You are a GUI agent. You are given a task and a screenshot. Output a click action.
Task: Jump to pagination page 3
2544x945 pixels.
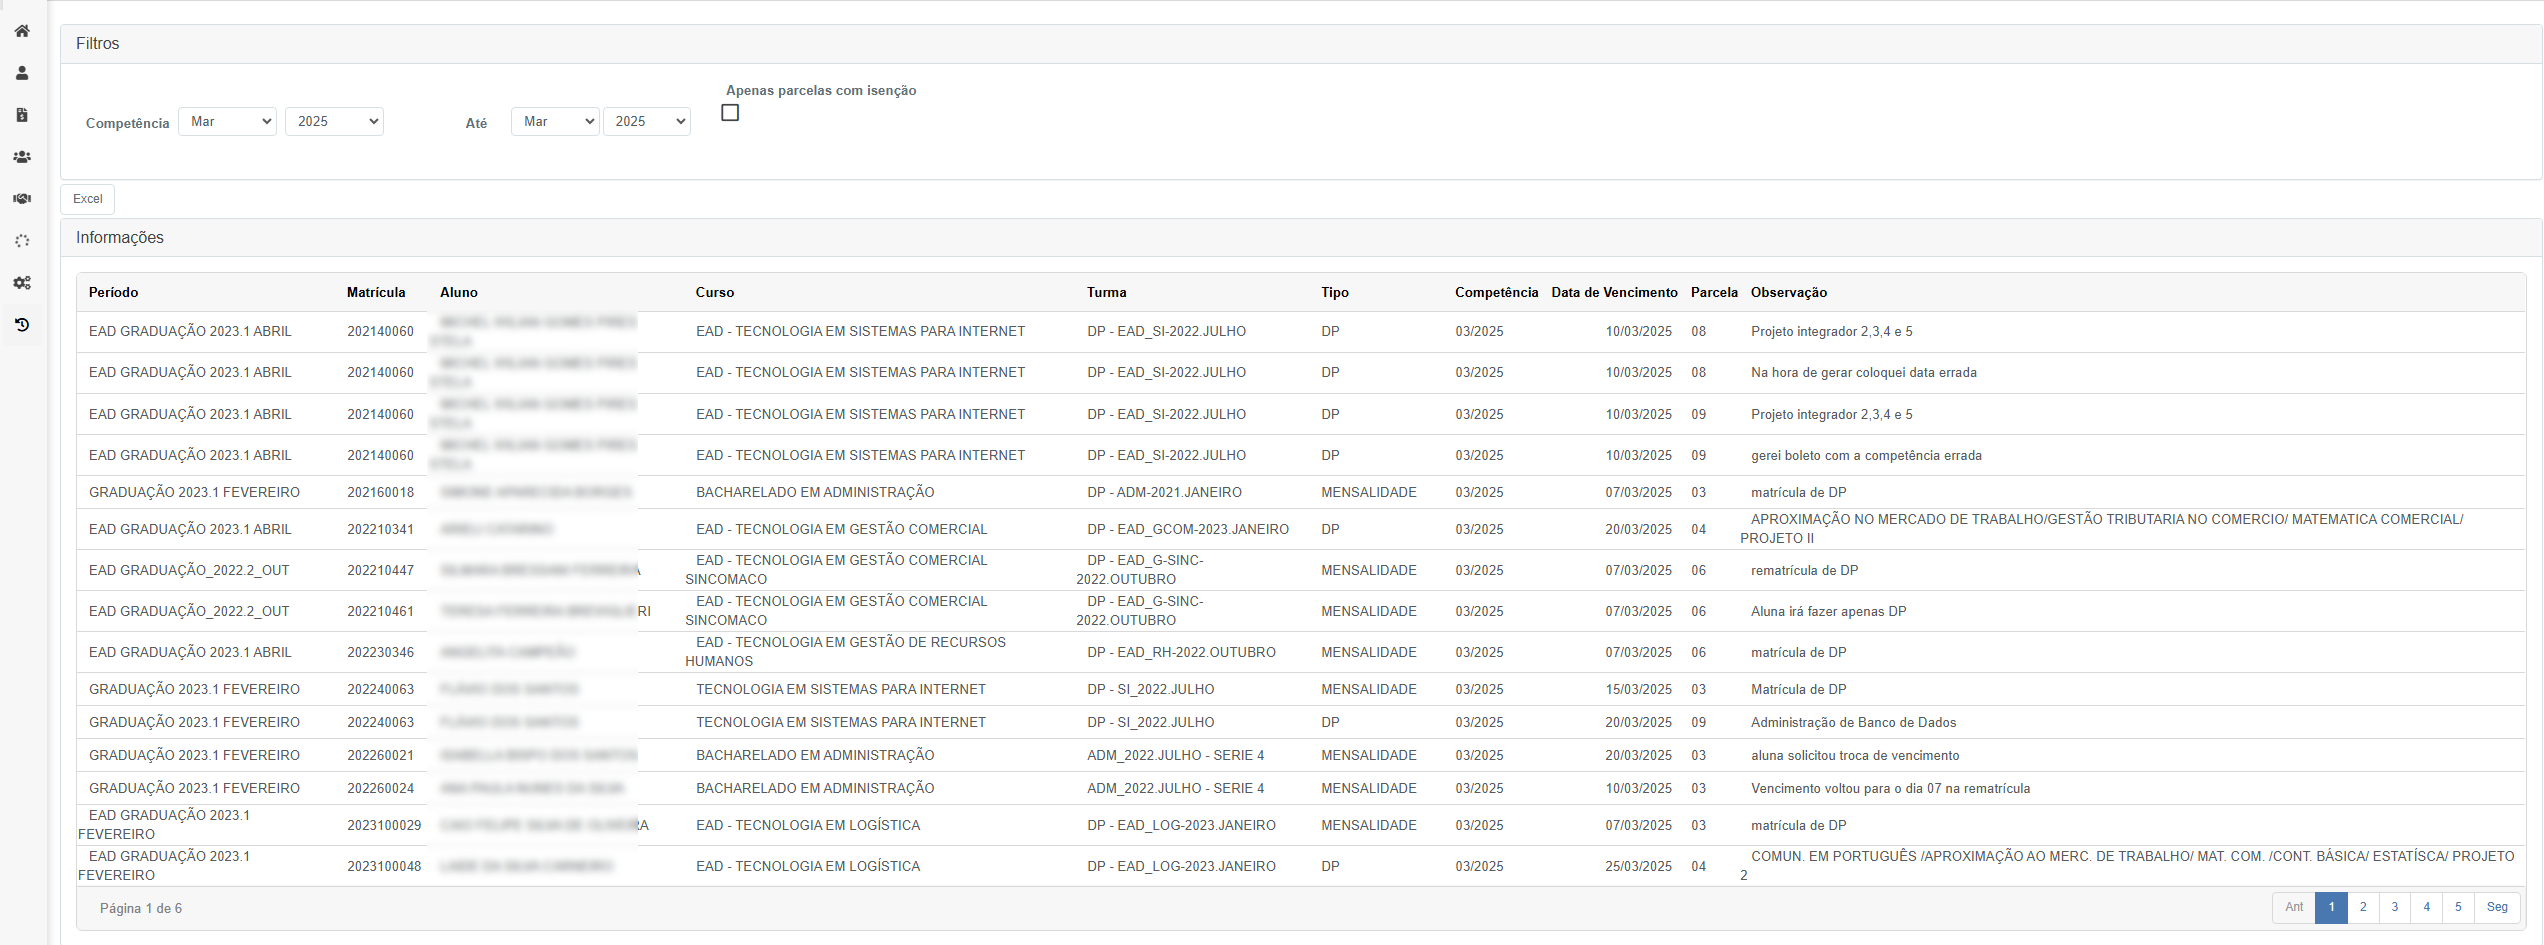[2395, 907]
